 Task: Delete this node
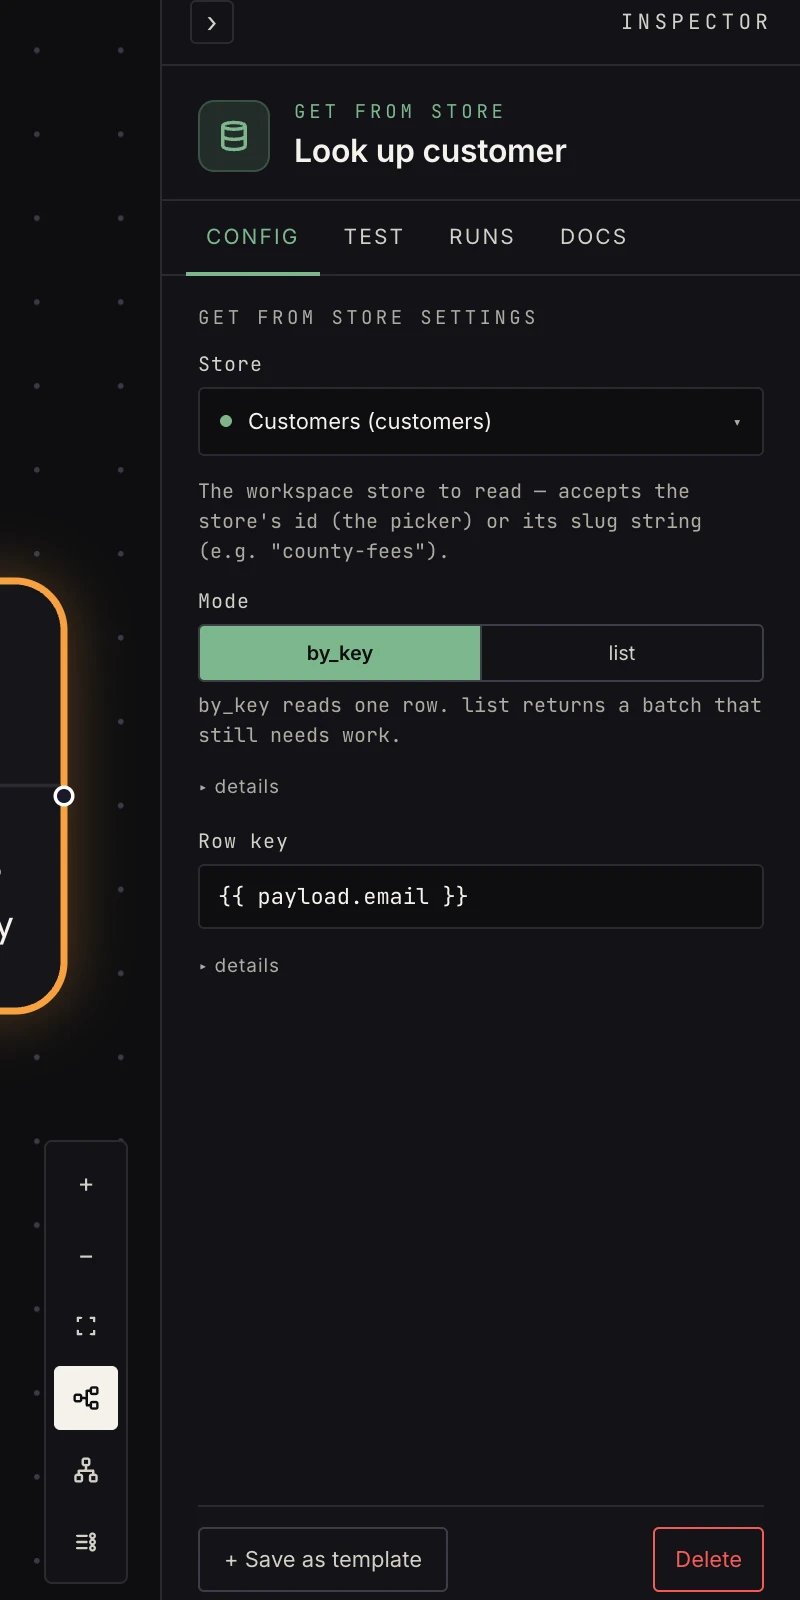click(x=708, y=1560)
